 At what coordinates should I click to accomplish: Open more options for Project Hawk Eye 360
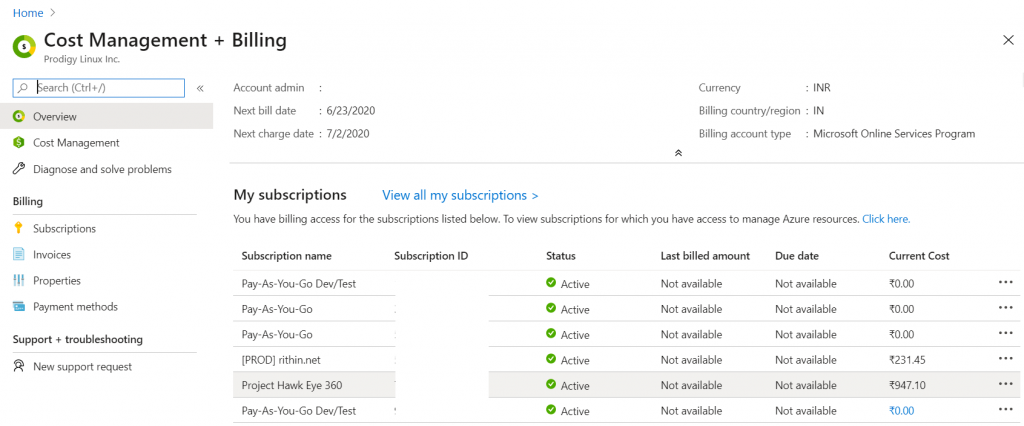pyautogui.click(x=1005, y=385)
